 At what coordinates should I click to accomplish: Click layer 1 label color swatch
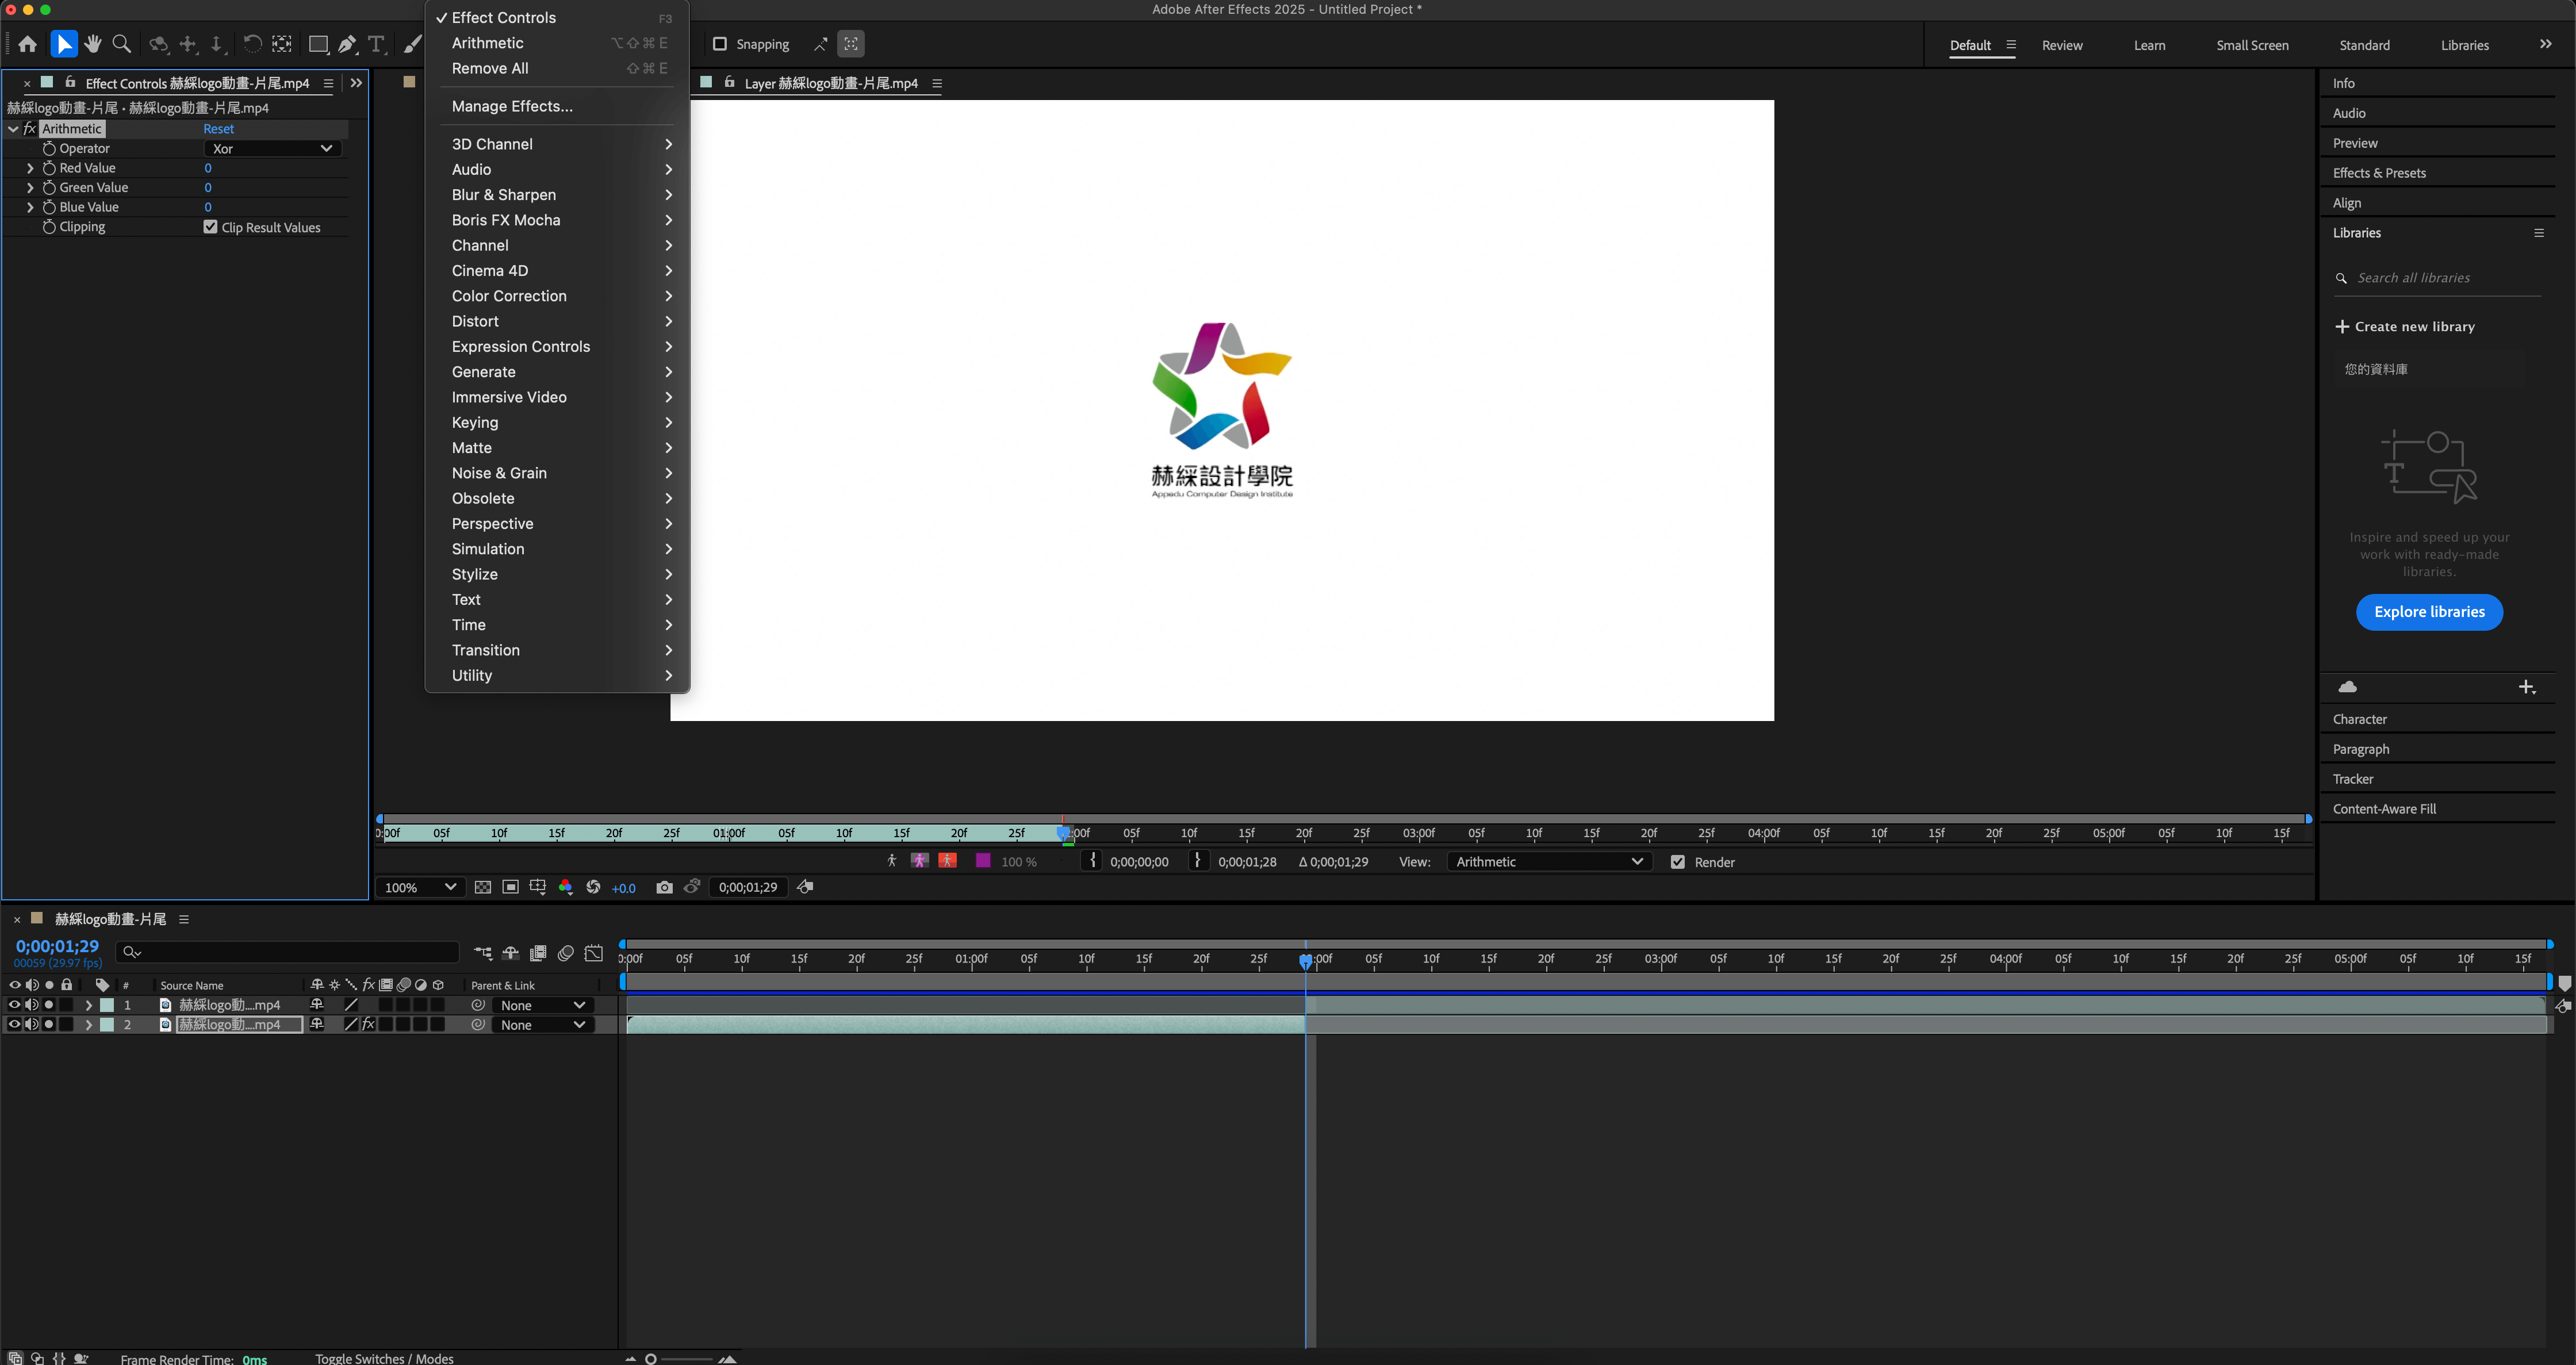(107, 1005)
